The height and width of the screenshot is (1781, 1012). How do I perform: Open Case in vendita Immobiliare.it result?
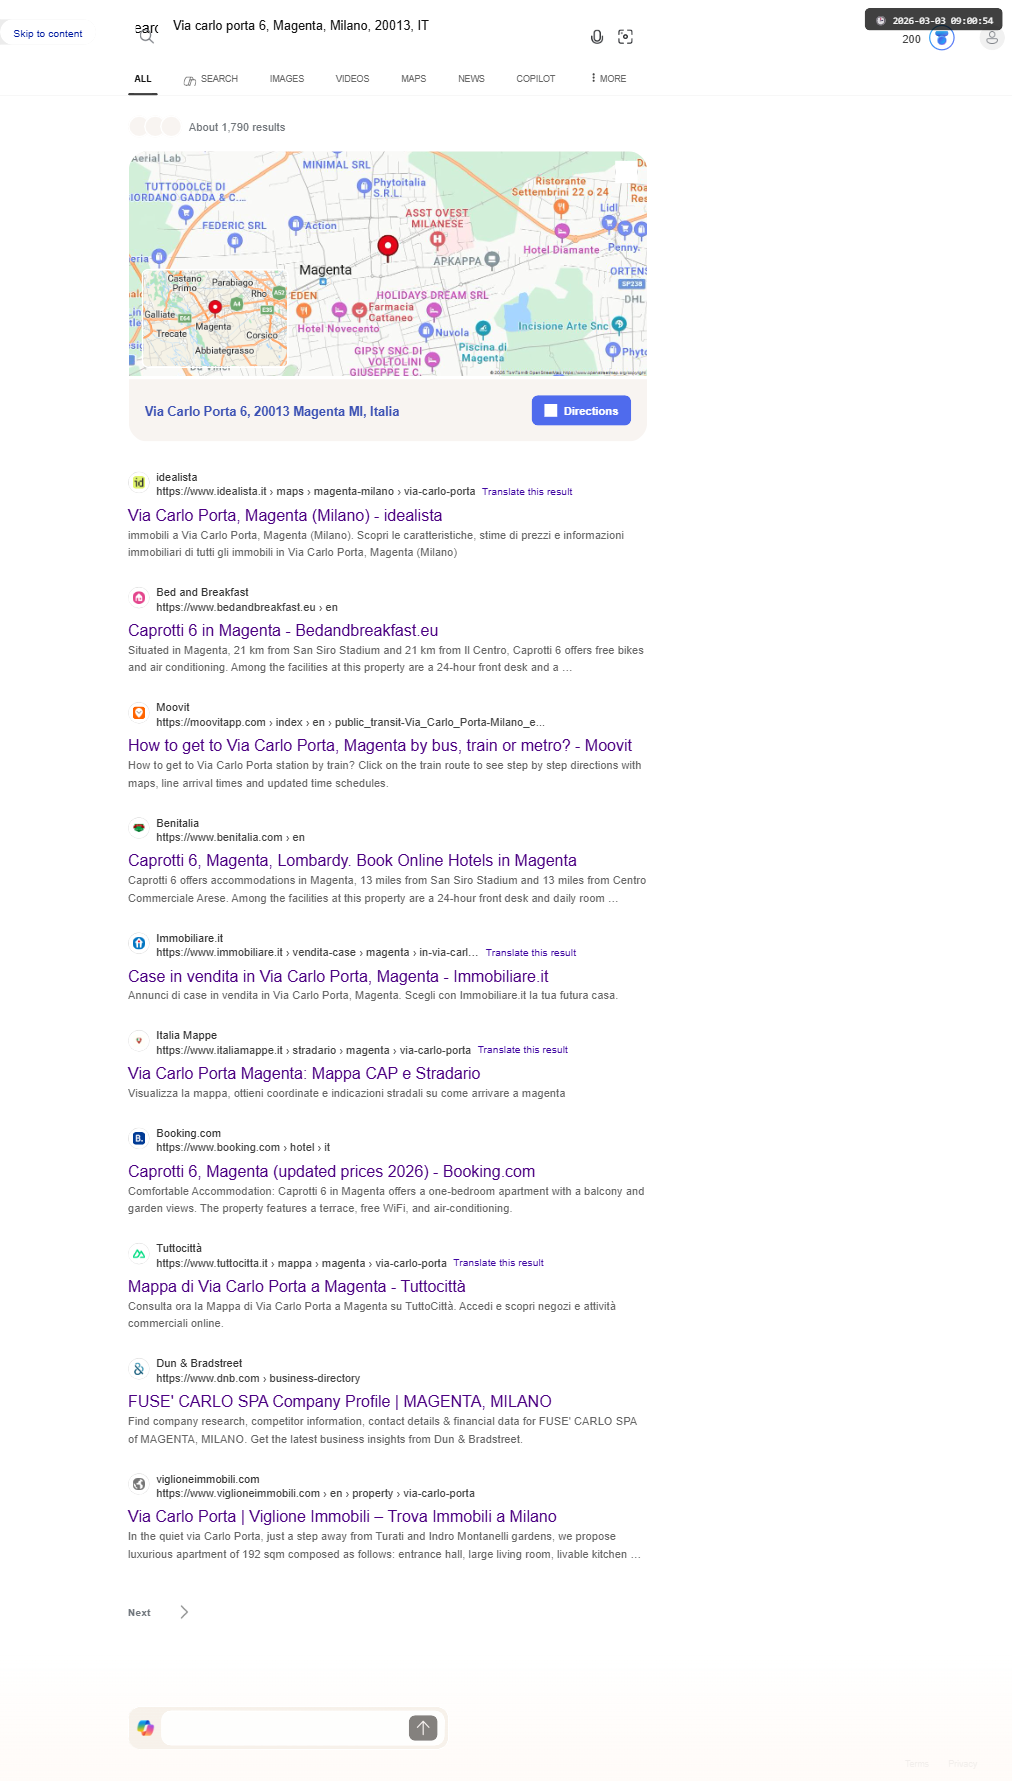click(338, 977)
